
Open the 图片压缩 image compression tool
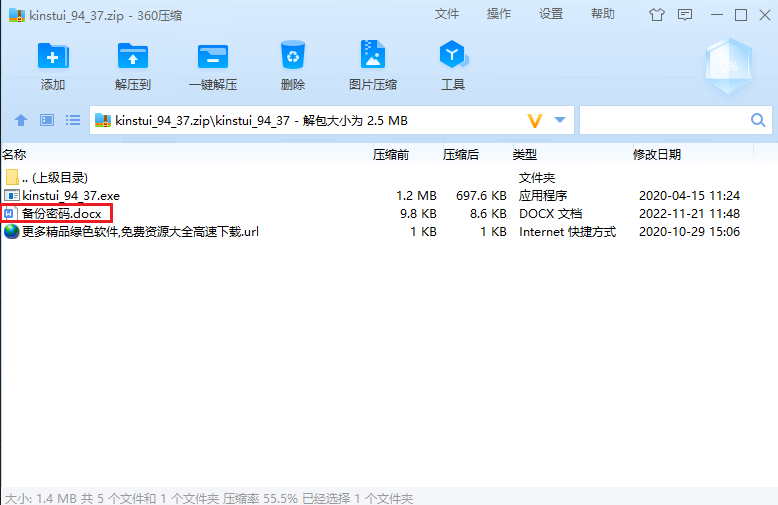373,56
